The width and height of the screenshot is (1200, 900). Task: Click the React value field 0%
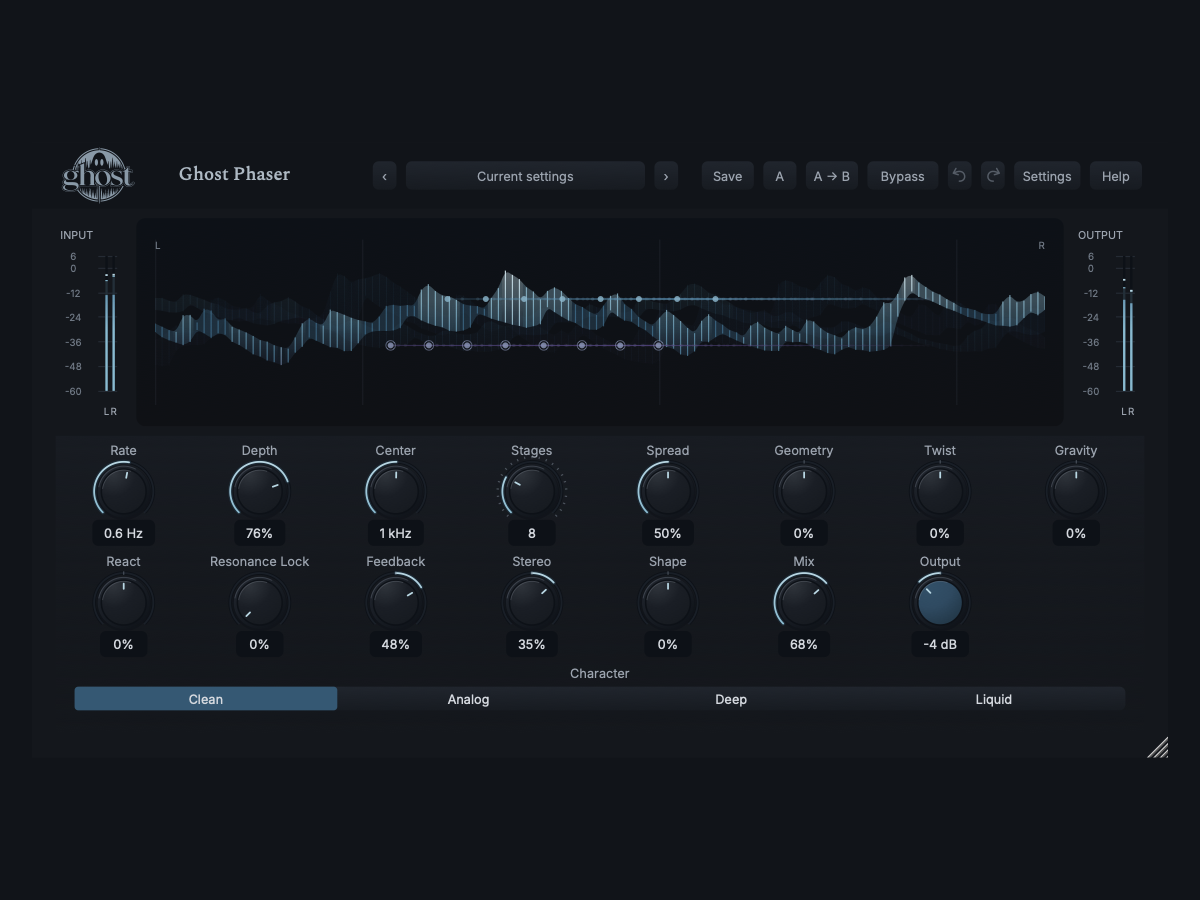click(123, 644)
